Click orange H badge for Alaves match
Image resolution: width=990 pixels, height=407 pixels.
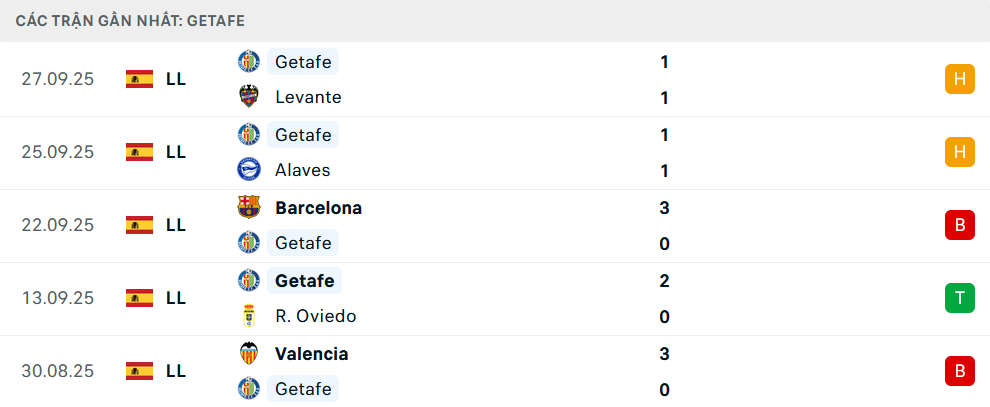coord(959,152)
